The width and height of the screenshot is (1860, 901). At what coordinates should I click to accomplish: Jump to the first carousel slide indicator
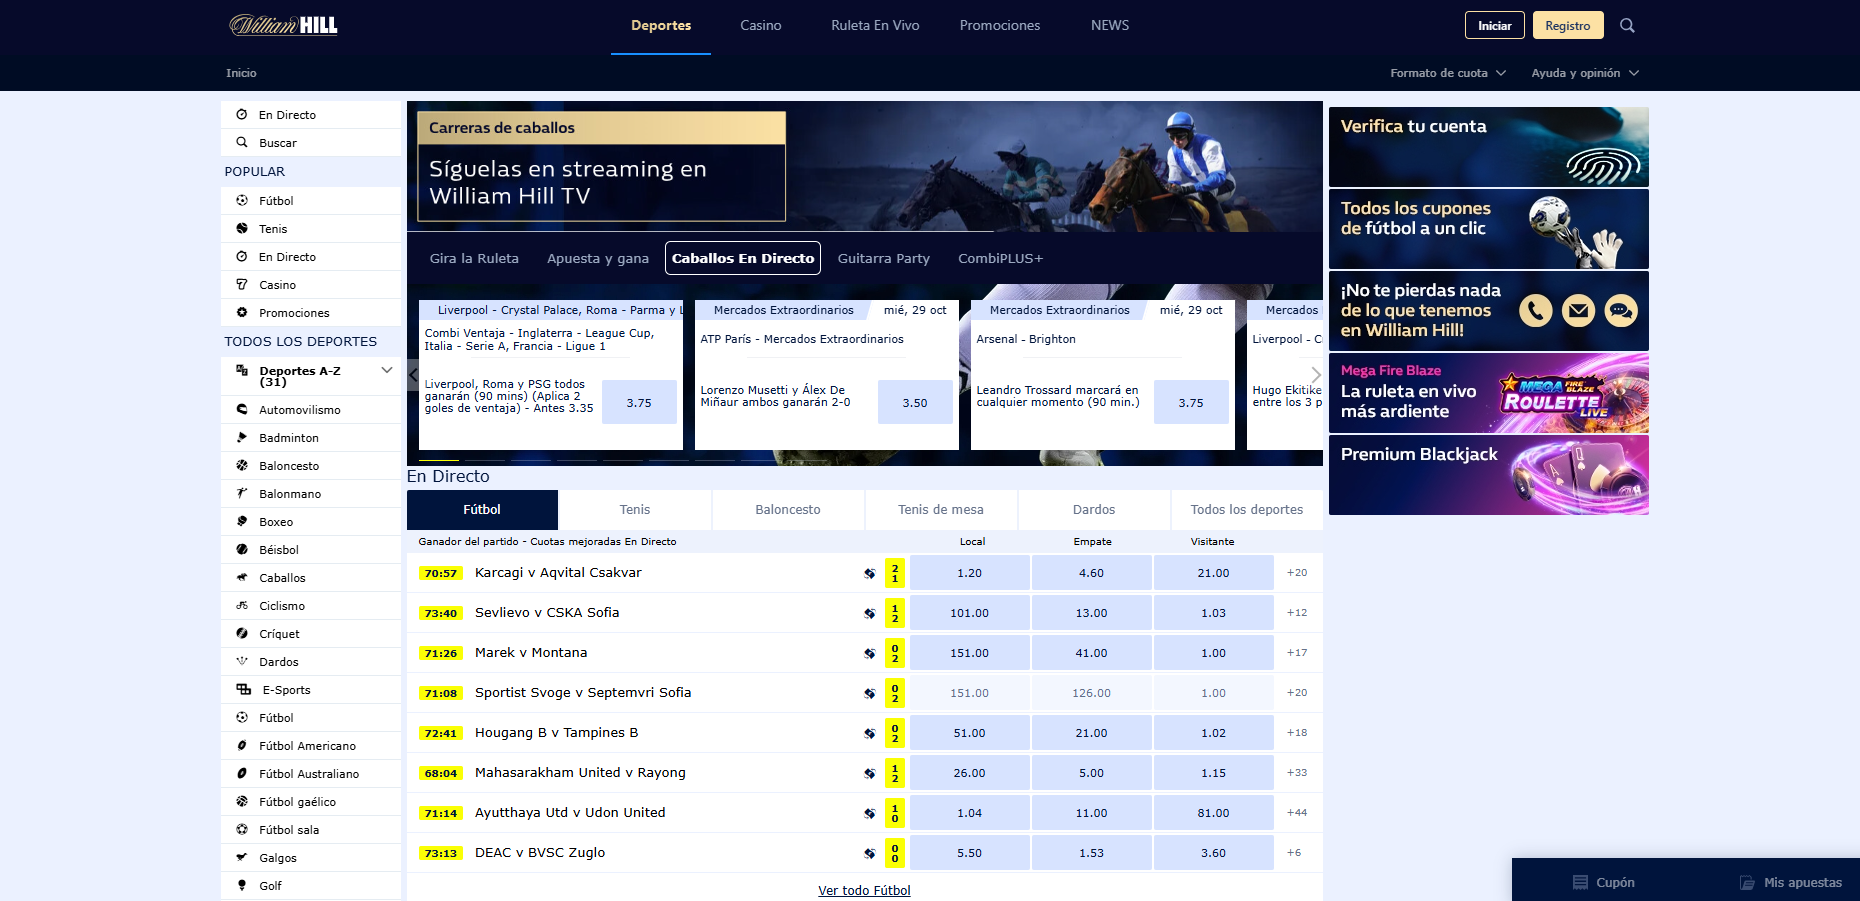(439, 460)
